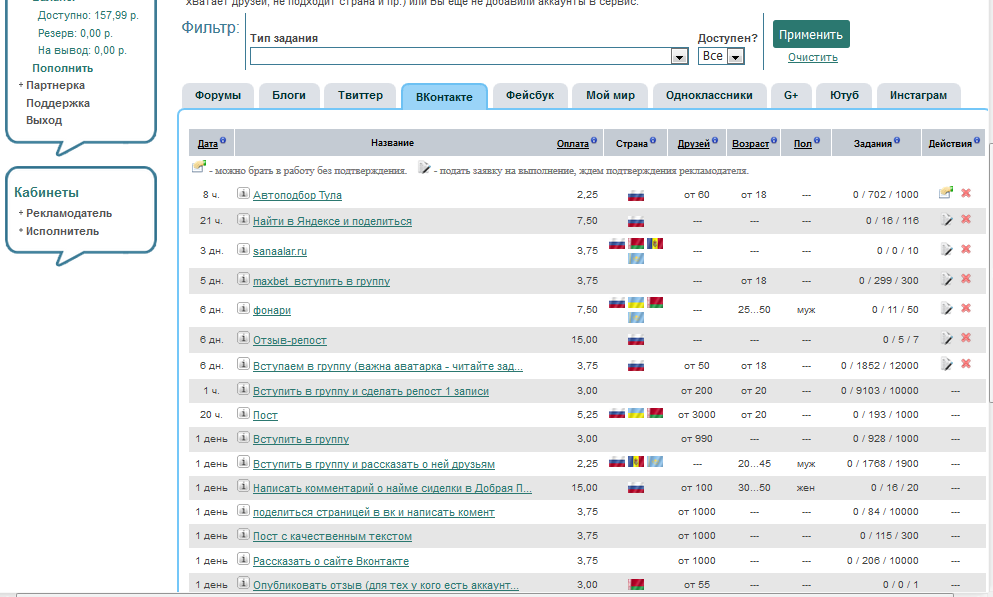This screenshot has width=993, height=597.
Task: Switch to the Фейсбук tab
Action: 530,96
